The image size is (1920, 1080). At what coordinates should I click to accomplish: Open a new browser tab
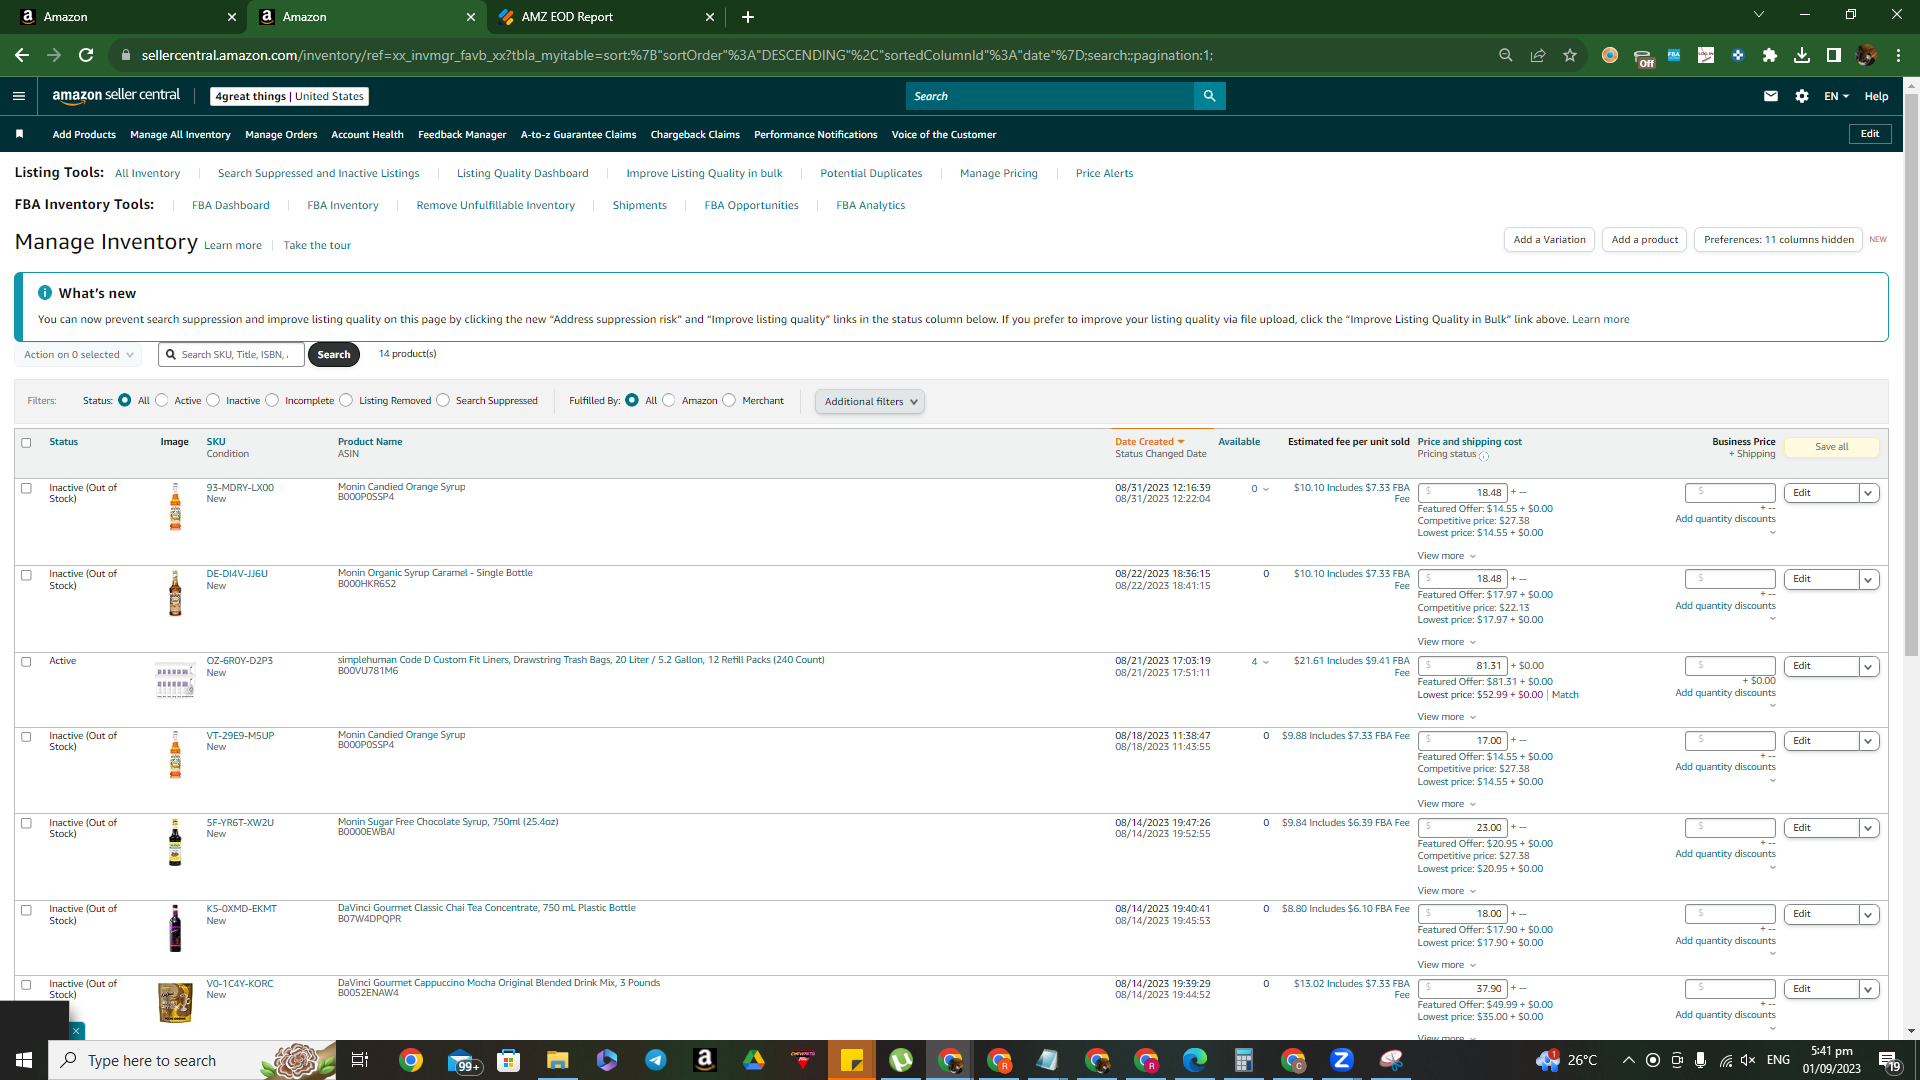[748, 17]
